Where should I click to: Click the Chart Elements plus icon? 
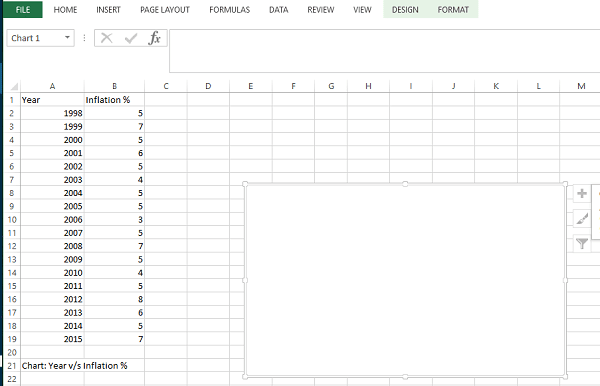coord(582,193)
